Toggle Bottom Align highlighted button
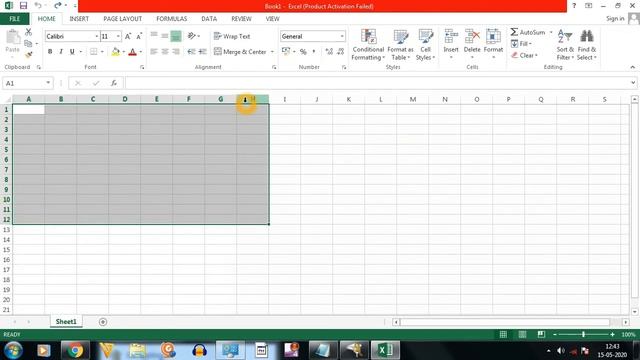The height and width of the screenshot is (360, 640). coord(176,36)
